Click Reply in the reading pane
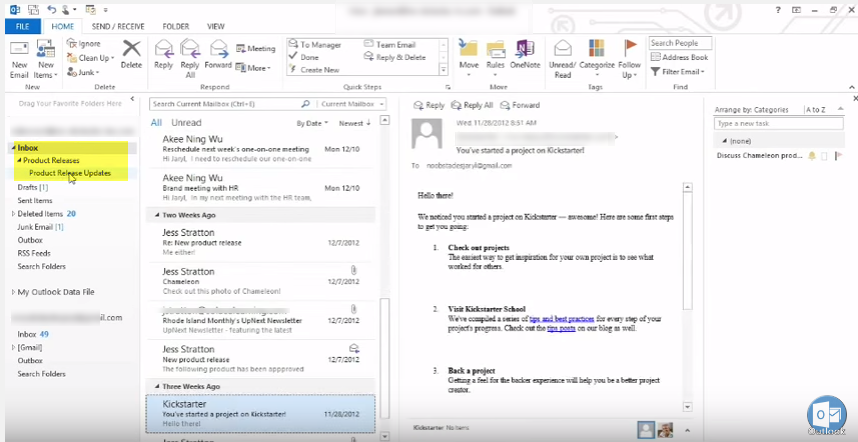This screenshot has width=858, height=442. (x=429, y=105)
